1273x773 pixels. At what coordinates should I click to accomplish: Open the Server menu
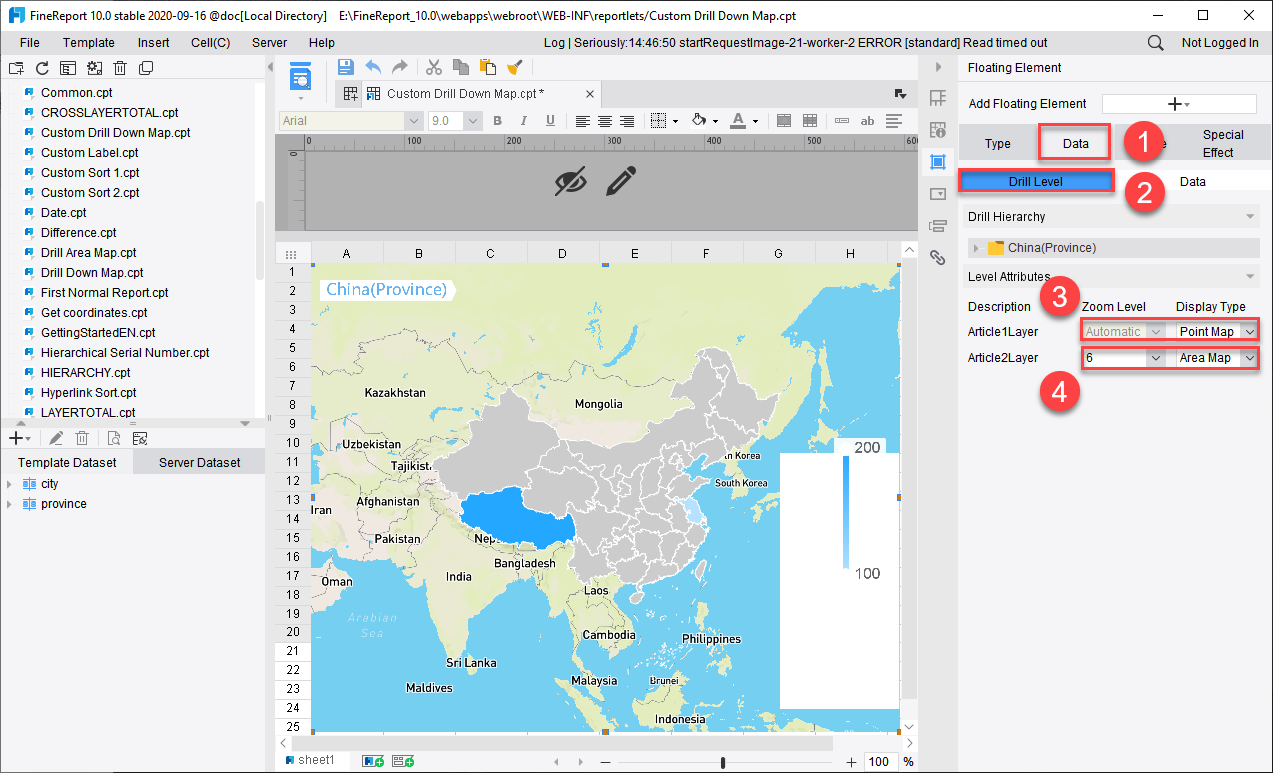click(x=270, y=43)
